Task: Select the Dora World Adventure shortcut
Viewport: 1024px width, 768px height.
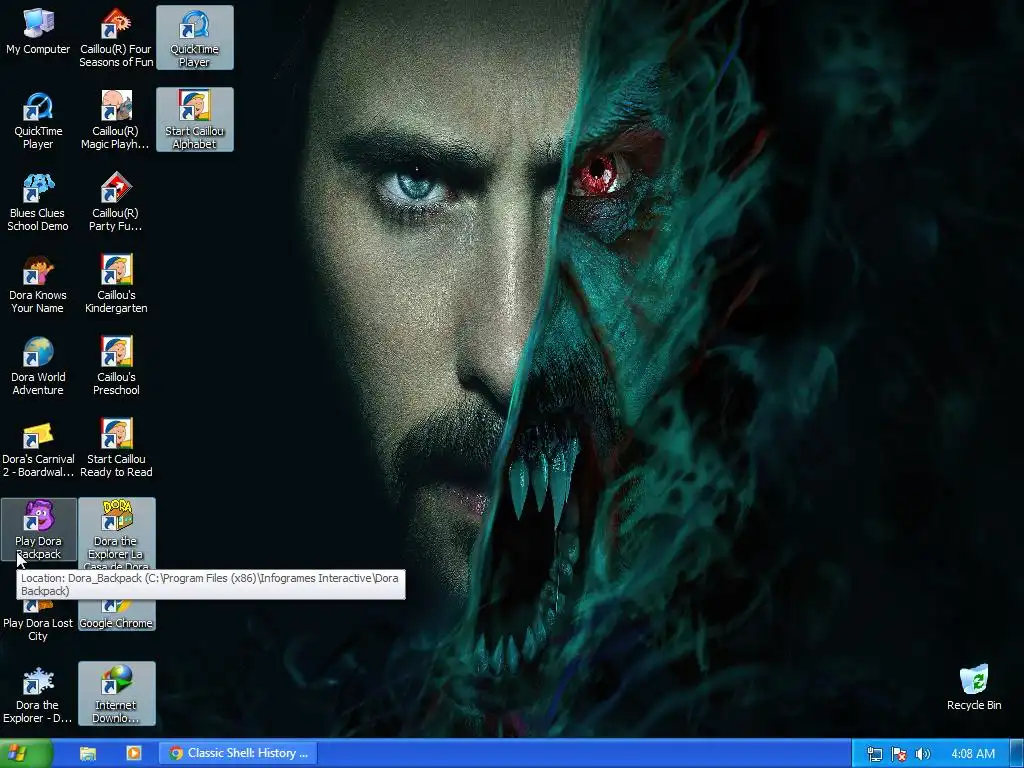Action: [x=38, y=366]
